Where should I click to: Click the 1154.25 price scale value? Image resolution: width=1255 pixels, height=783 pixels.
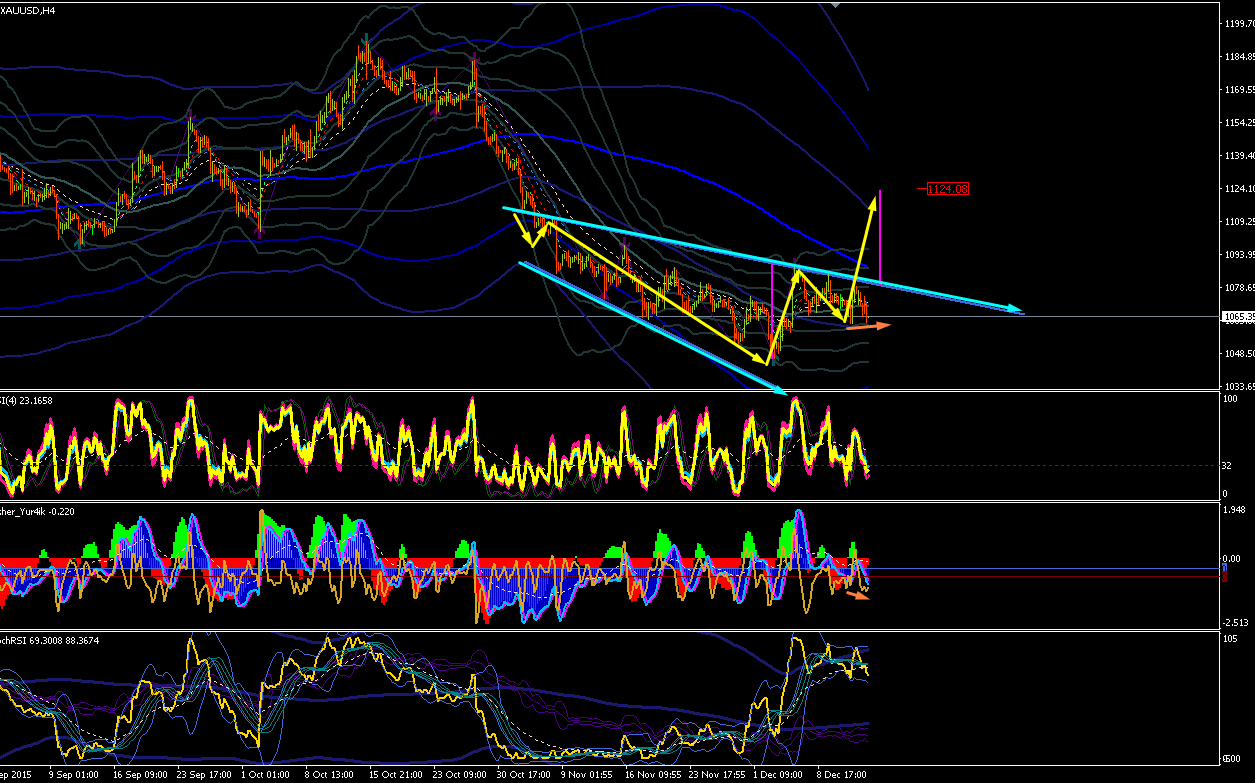[1238, 123]
